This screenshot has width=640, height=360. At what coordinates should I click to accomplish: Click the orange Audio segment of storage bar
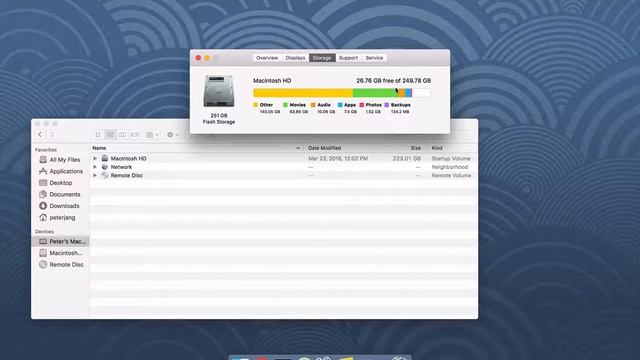point(401,93)
